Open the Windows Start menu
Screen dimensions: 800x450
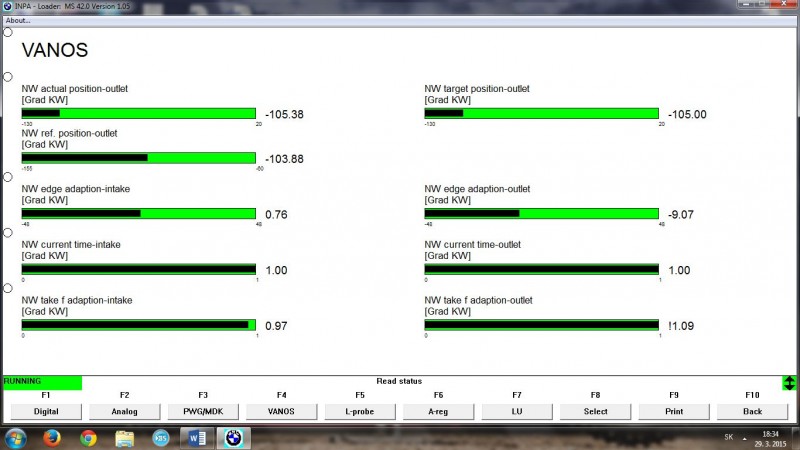click(x=15, y=438)
